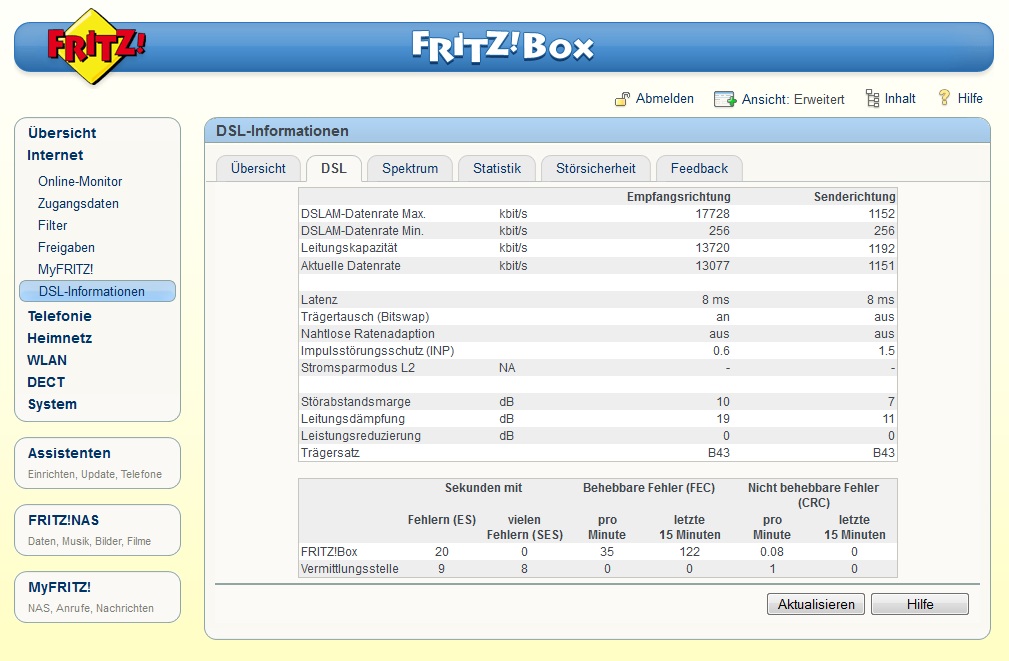Image resolution: width=1009 pixels, height=661 pixels.
Task: Open Filter submenu entry
Action: pos(52,225)
